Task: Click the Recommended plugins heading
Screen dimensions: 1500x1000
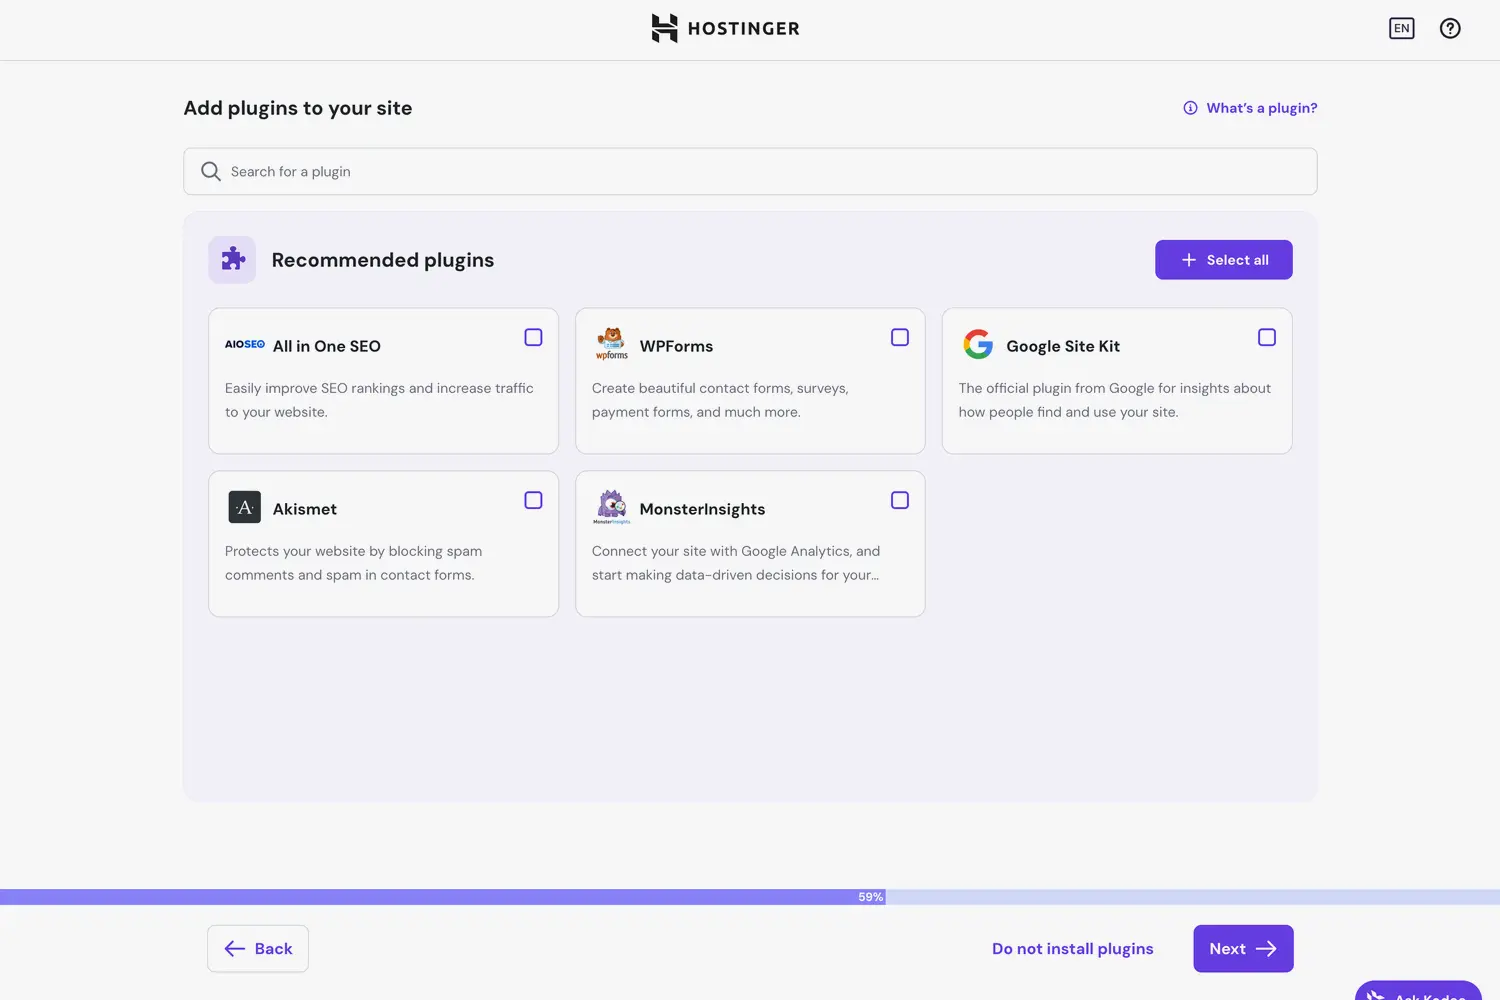Action: (x=383, y=260)
